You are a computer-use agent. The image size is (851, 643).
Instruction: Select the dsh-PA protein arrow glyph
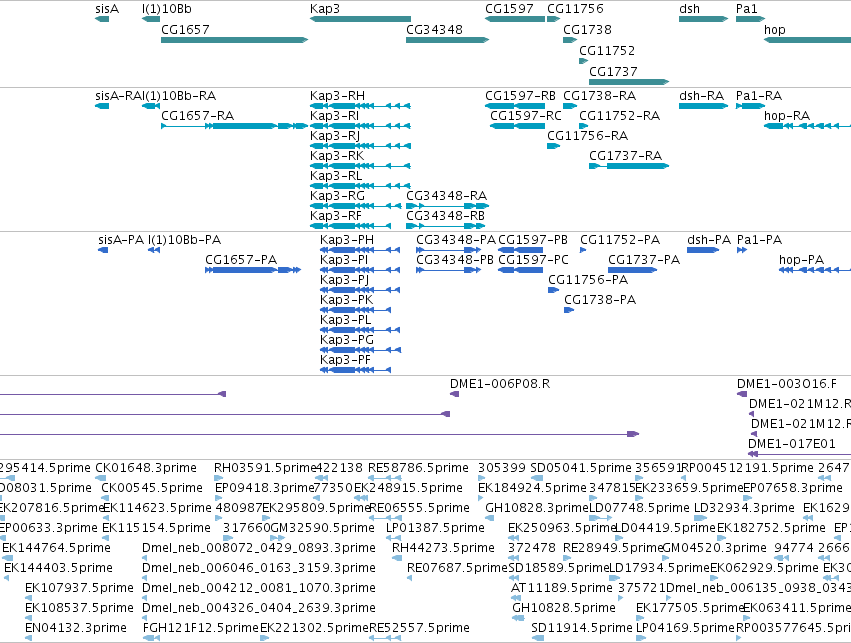(703, 250)
